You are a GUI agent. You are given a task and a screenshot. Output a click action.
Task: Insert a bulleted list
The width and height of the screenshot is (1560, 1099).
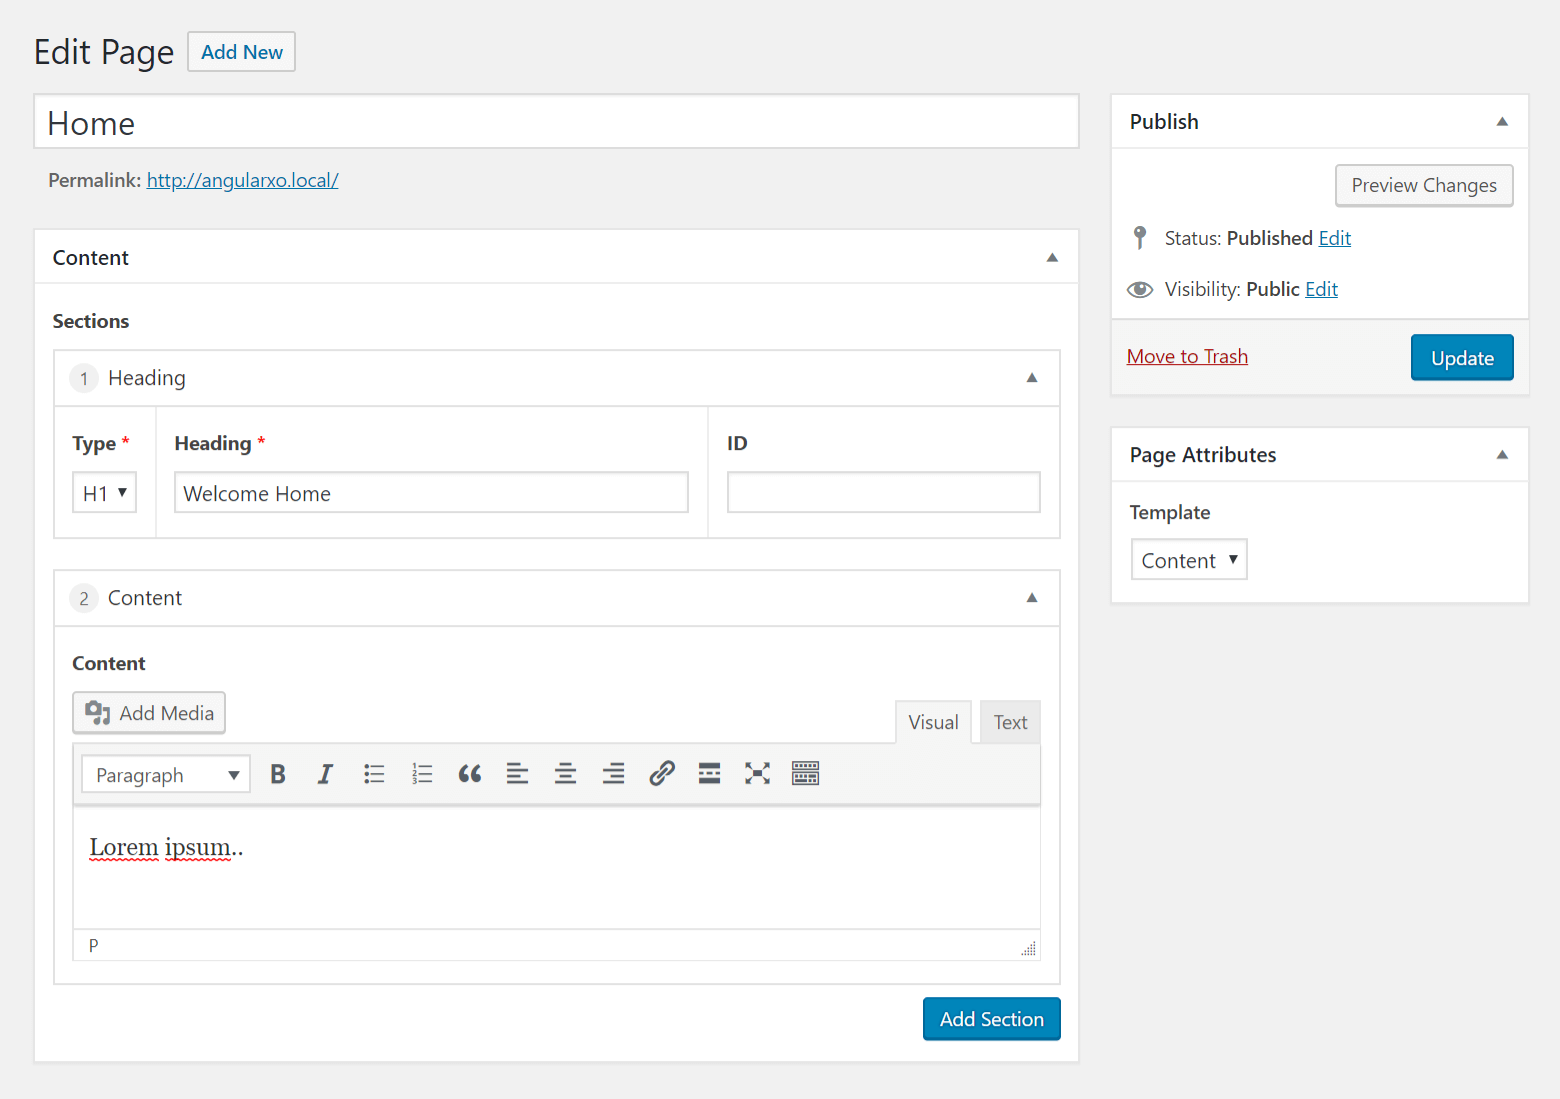point(374,773)
